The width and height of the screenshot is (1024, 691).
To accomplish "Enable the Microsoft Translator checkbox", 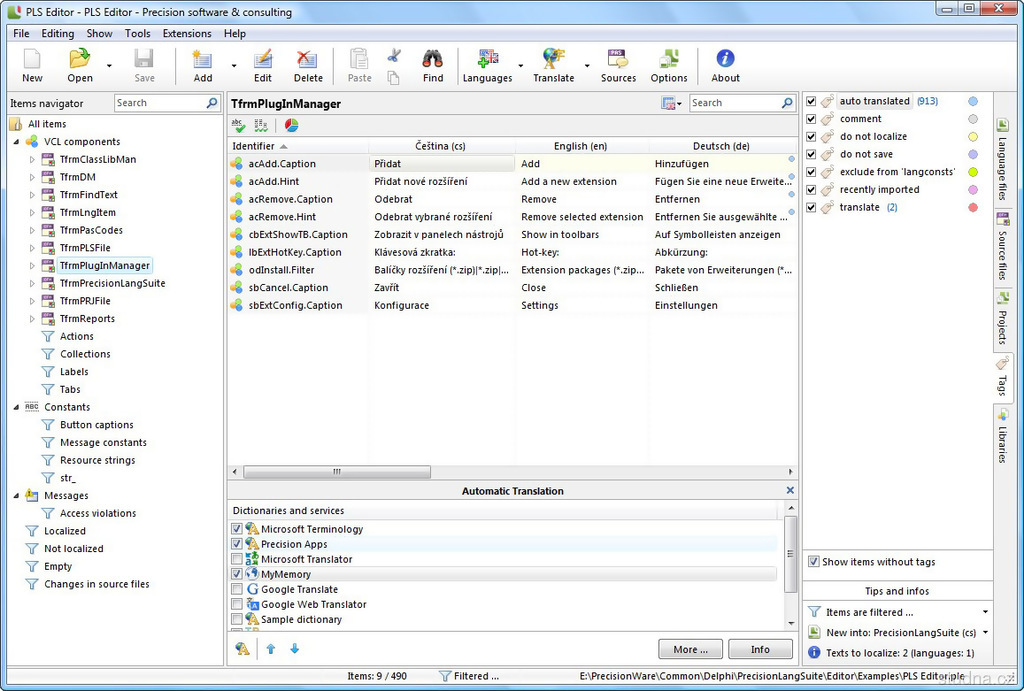I will tap(237, 559).
